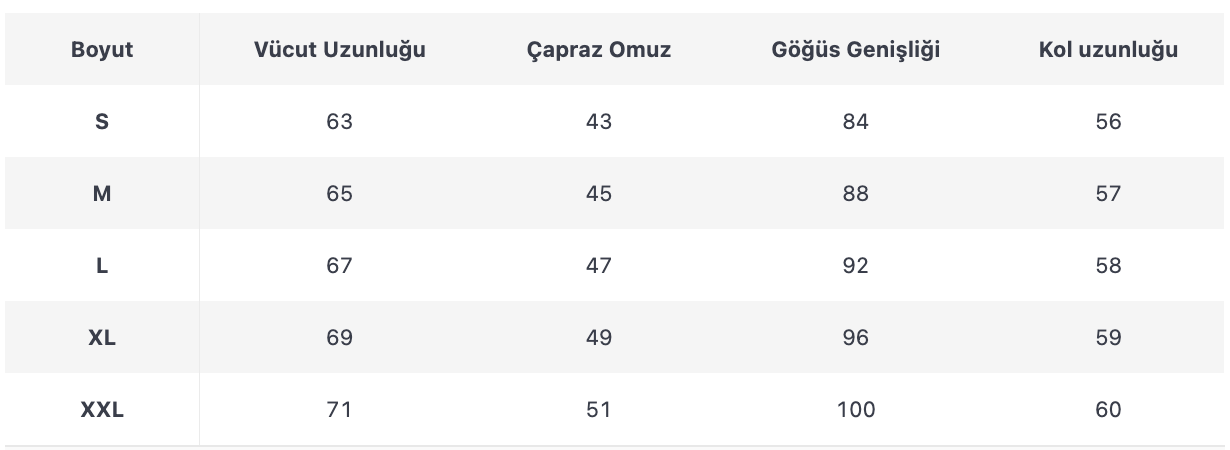The height and width of the screenshot is (450, 1230).
Task: Select the Göğüs Genişliği header
Action: 856,49
